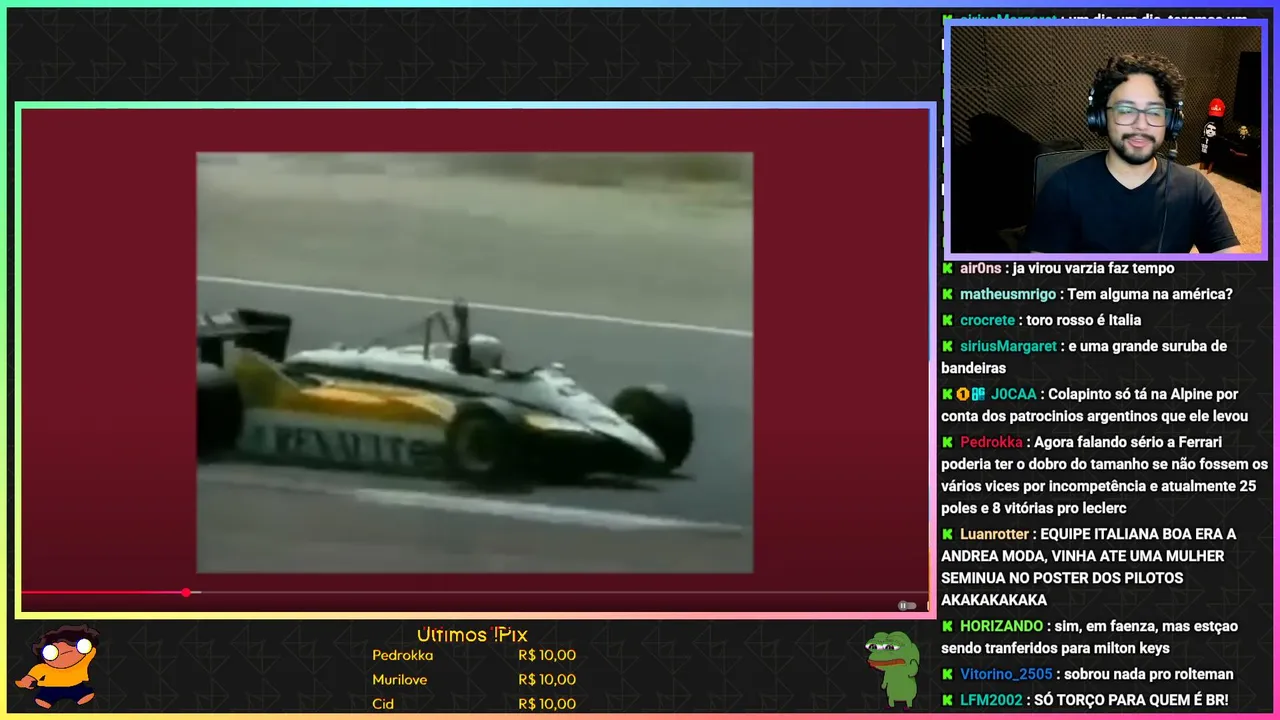Open siriusMargaret username above 'e uma grande suruba'
The image size is (1280, 720).
pos(1008,346)
